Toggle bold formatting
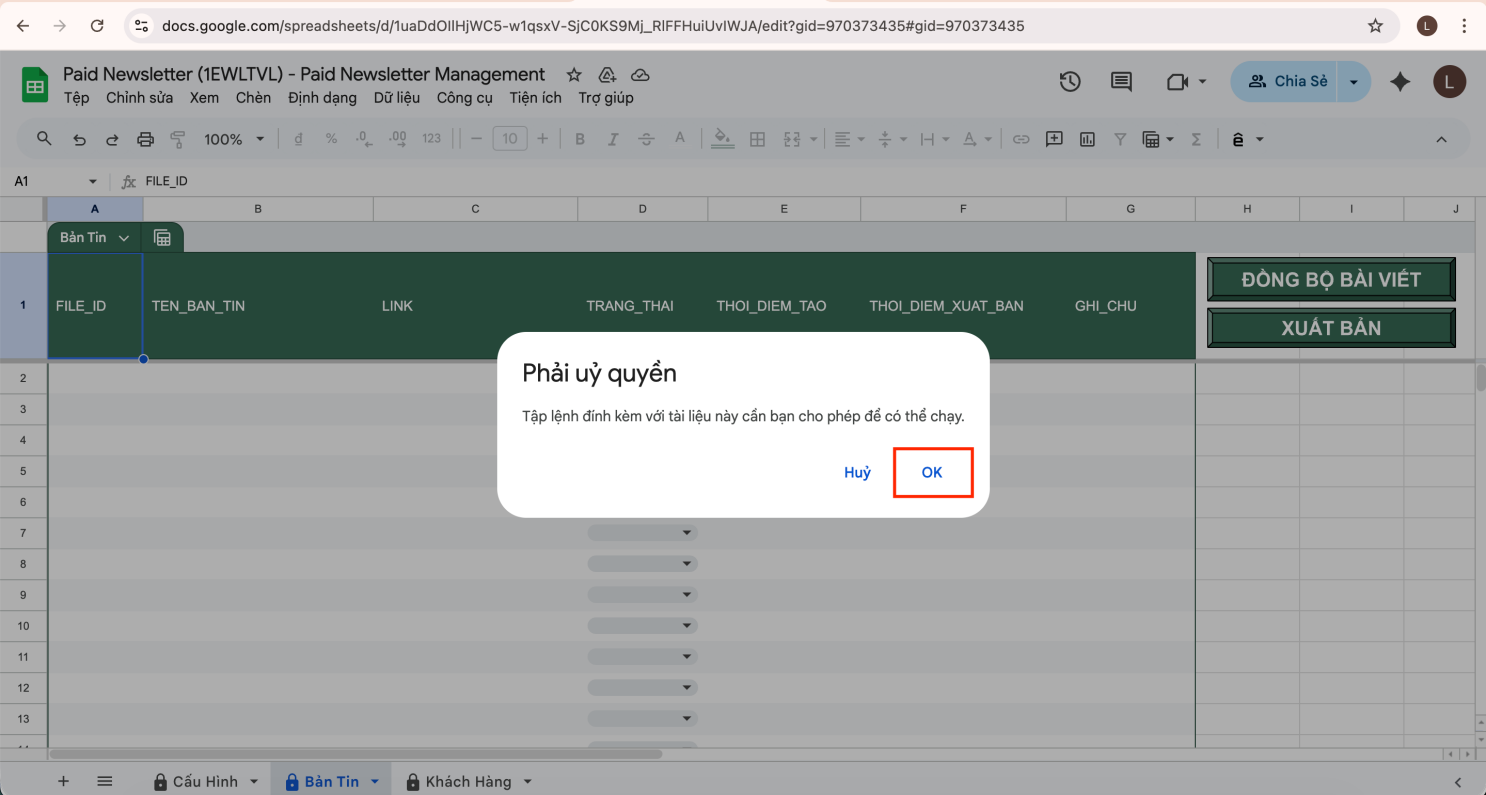Screen dimensions: 1486x795 click(x=580, y=139)
